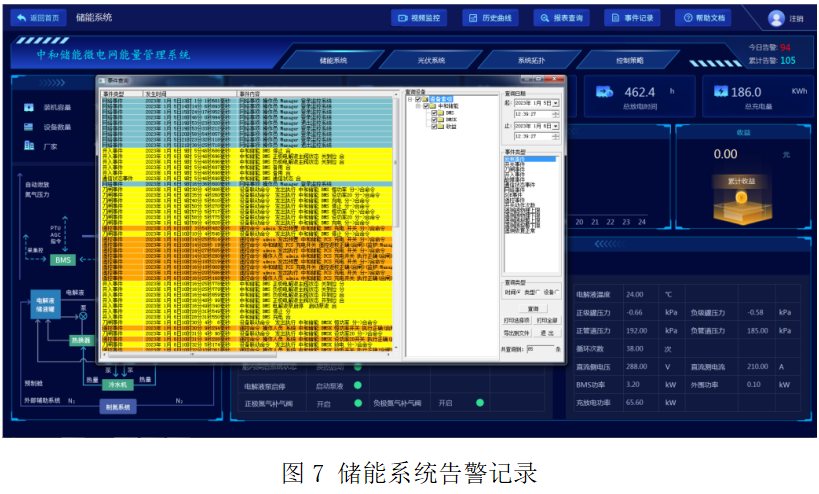Collapse the 中和储能 tree node
The width and height of the screenshot is (819, 494).
(x=418, y=106)
